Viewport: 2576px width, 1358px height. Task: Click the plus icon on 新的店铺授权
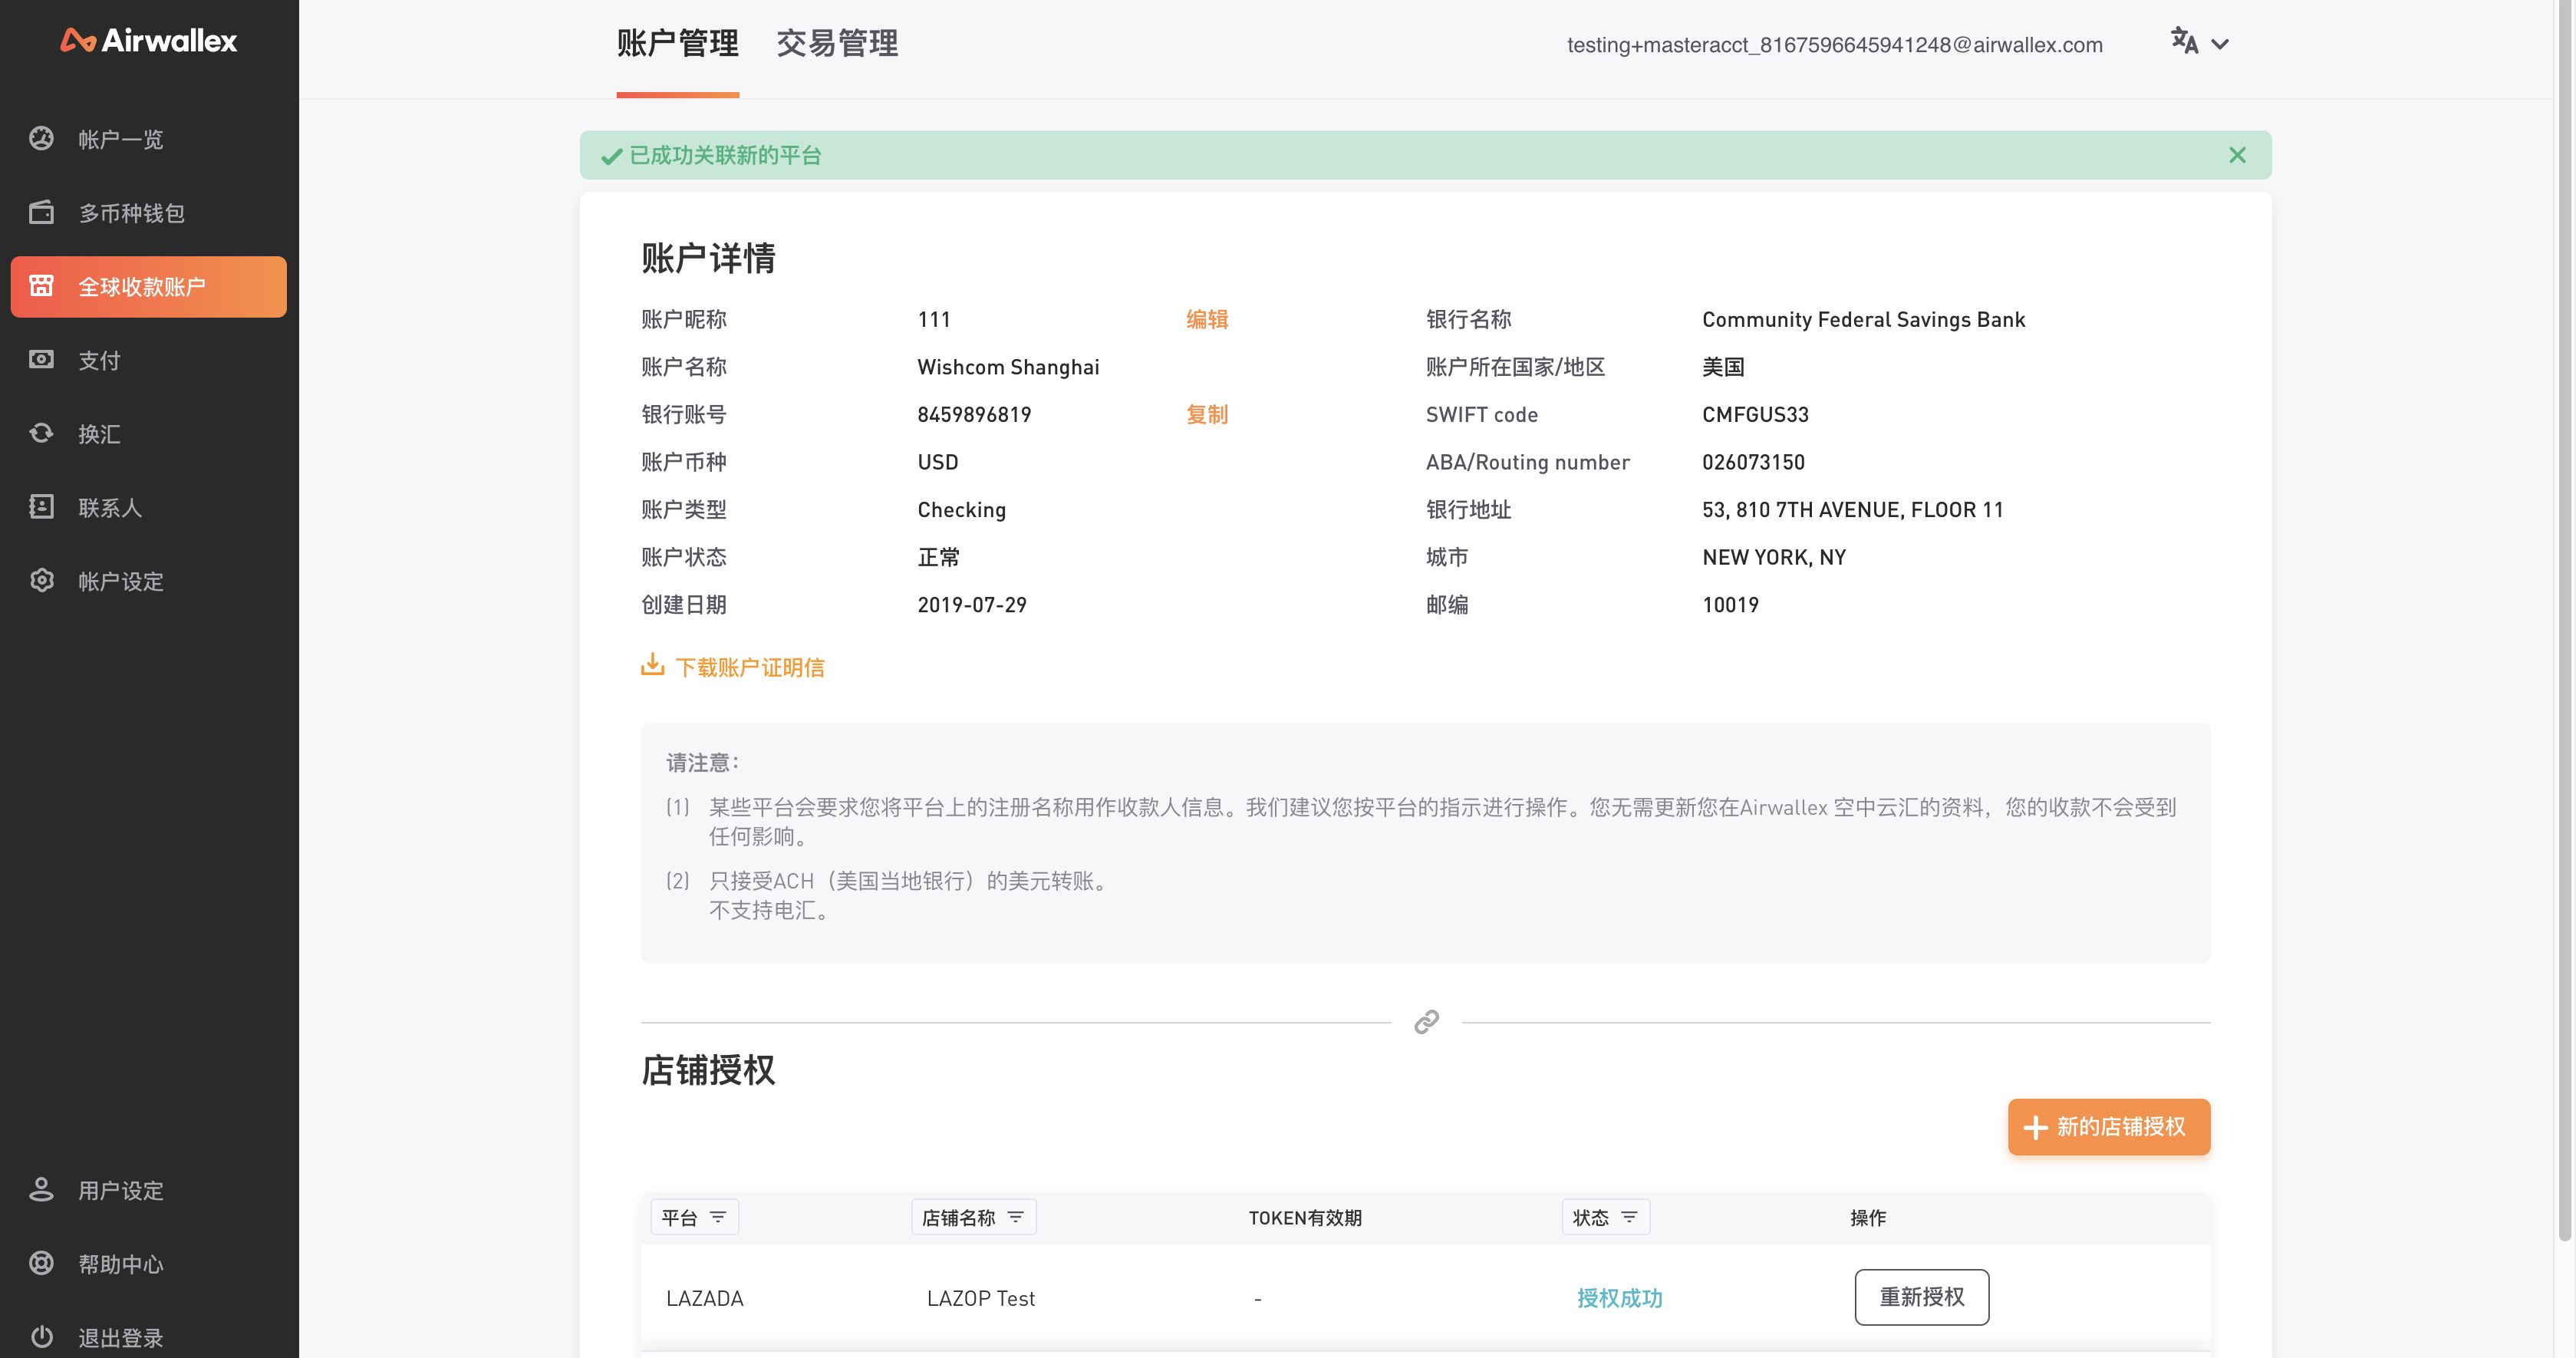2035,1128
